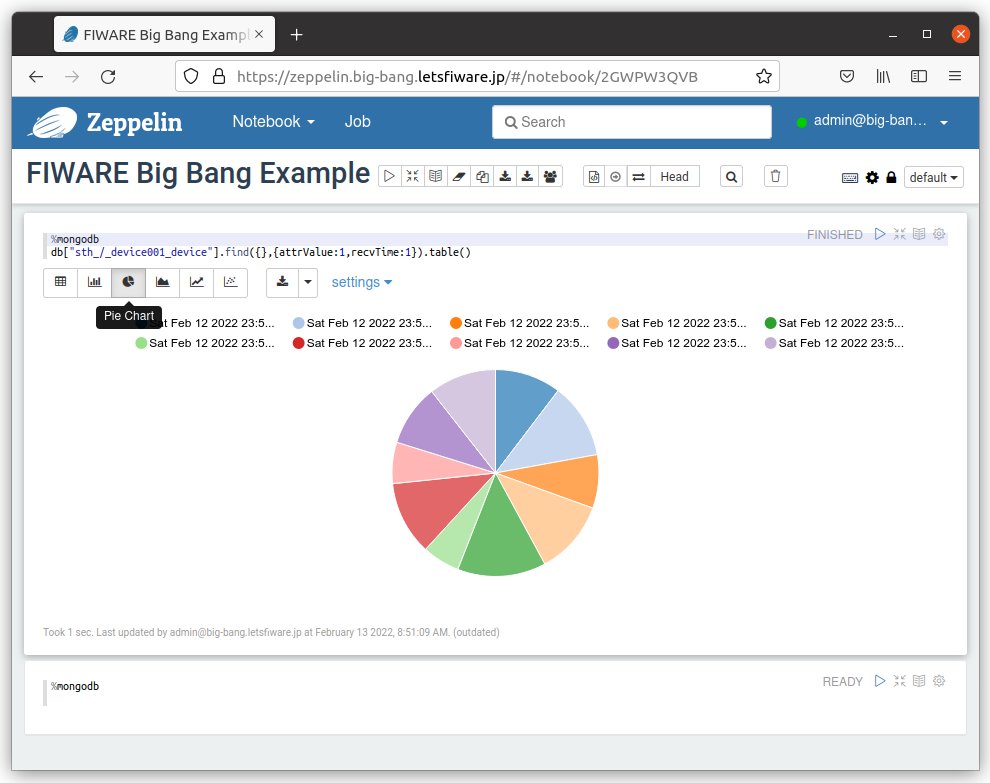Open the Head revision dropdown
The image size is (990, 783).
(674, 177)
